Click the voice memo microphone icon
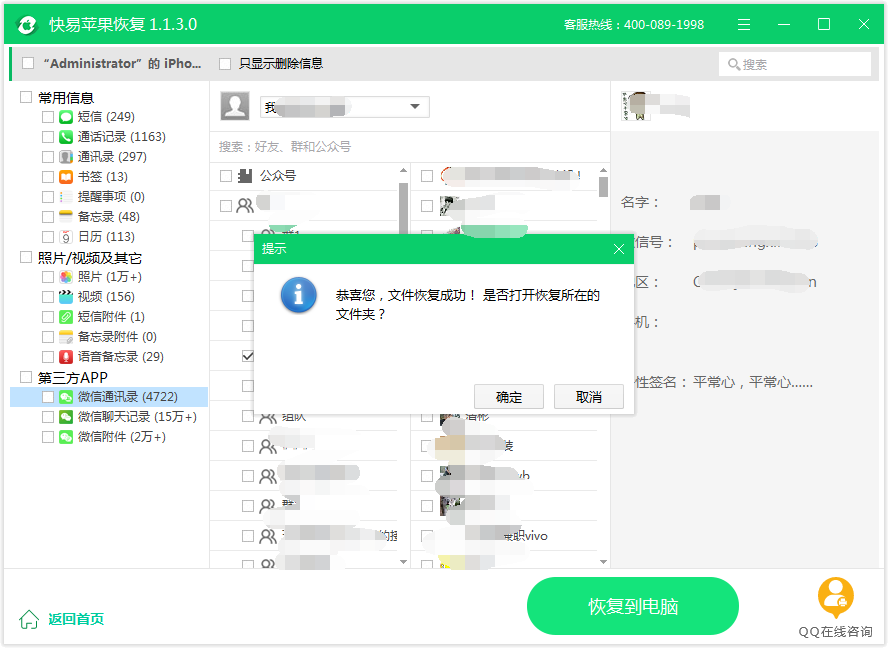The height and width of the screenshot is (648, 888). pyautogui.click(x=66, y=357)
